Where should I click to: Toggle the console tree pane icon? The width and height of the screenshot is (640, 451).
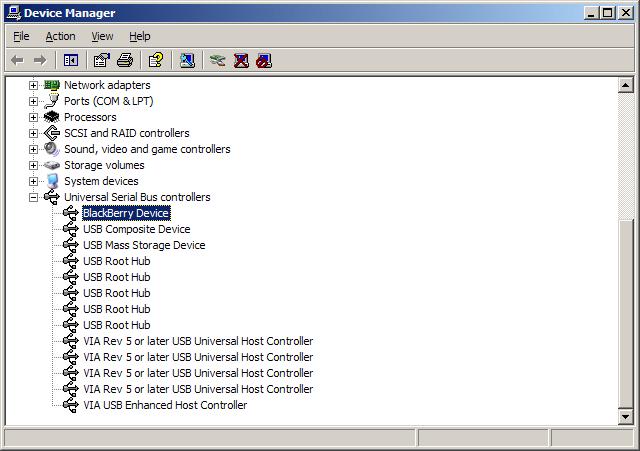point(71,60)
